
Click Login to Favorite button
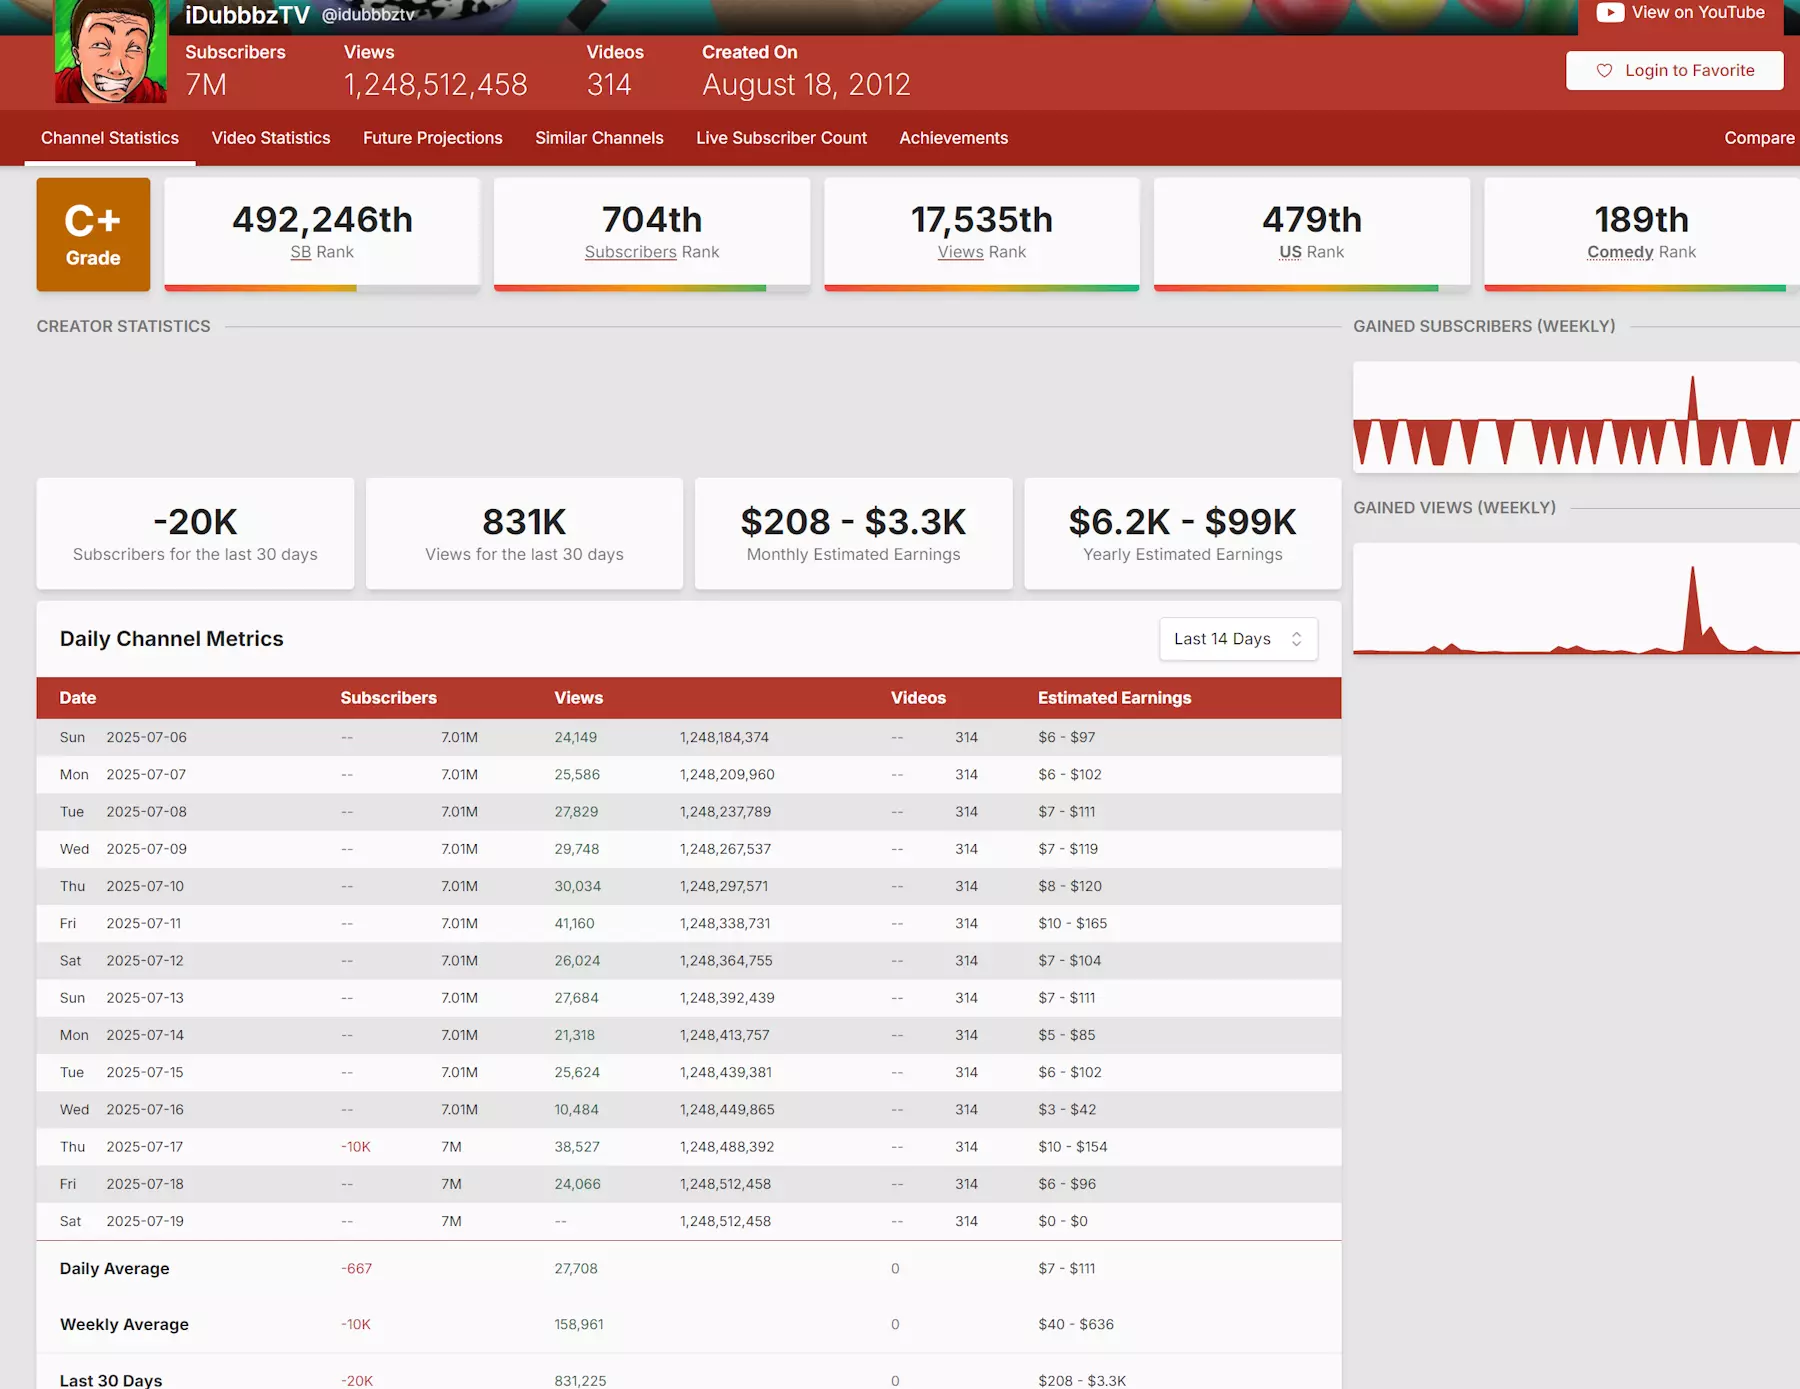[1674, 70]
